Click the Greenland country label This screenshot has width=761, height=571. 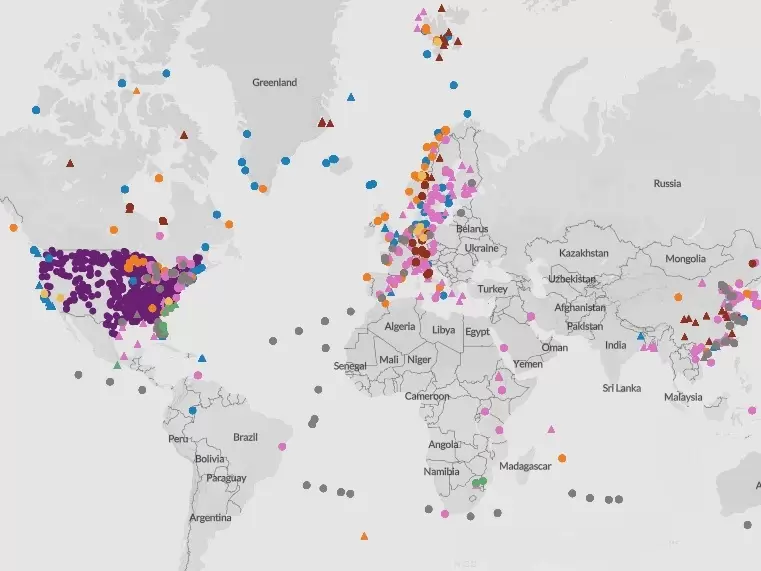(274, 83)
